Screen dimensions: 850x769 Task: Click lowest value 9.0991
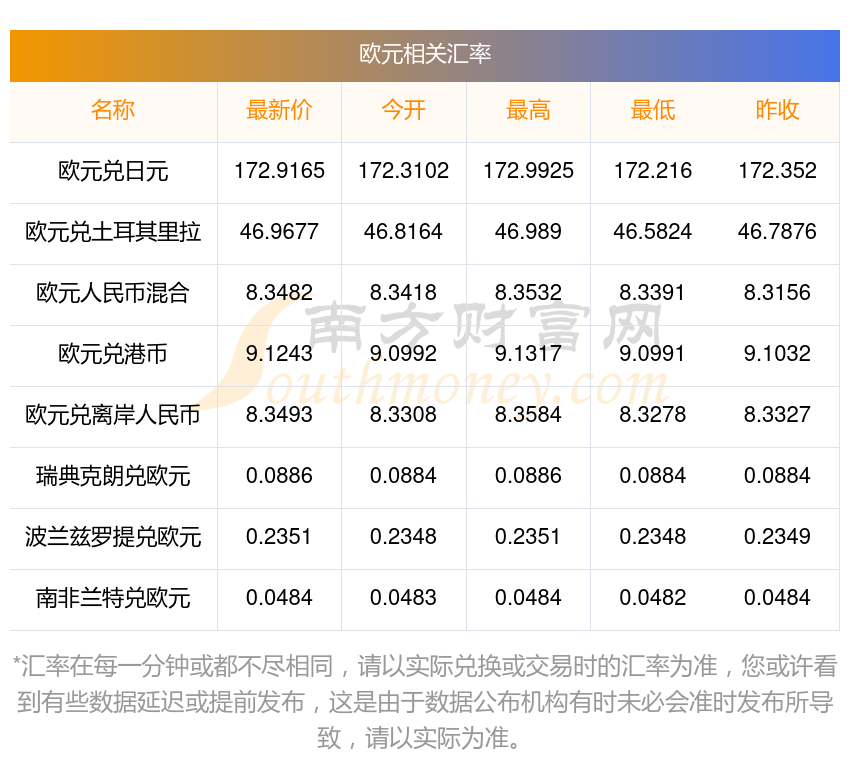[x=653, y=354]
